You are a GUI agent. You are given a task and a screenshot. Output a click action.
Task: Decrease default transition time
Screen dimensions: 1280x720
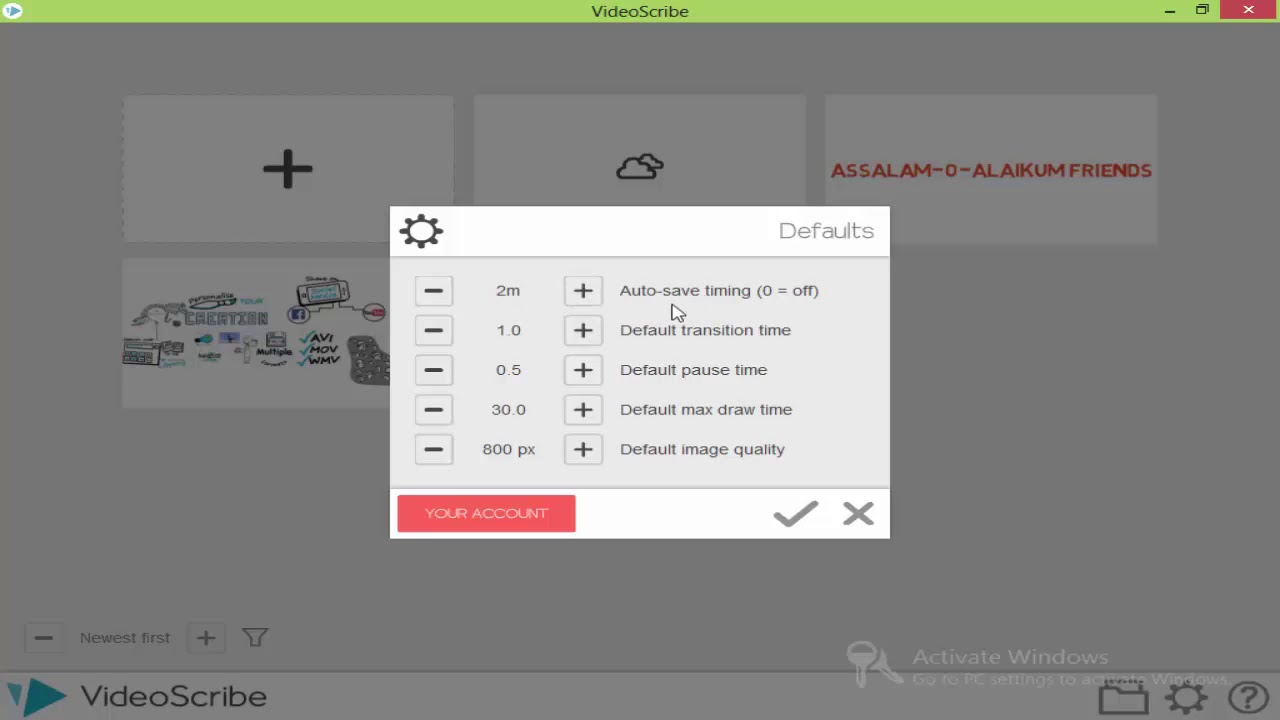coord(433,330)
